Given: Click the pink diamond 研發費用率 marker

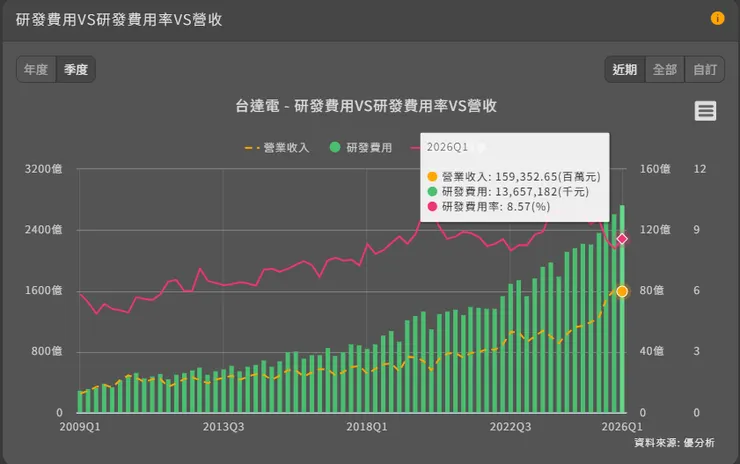Looking at the screenshot, I should pyautogui.click(x=622, y=239).
